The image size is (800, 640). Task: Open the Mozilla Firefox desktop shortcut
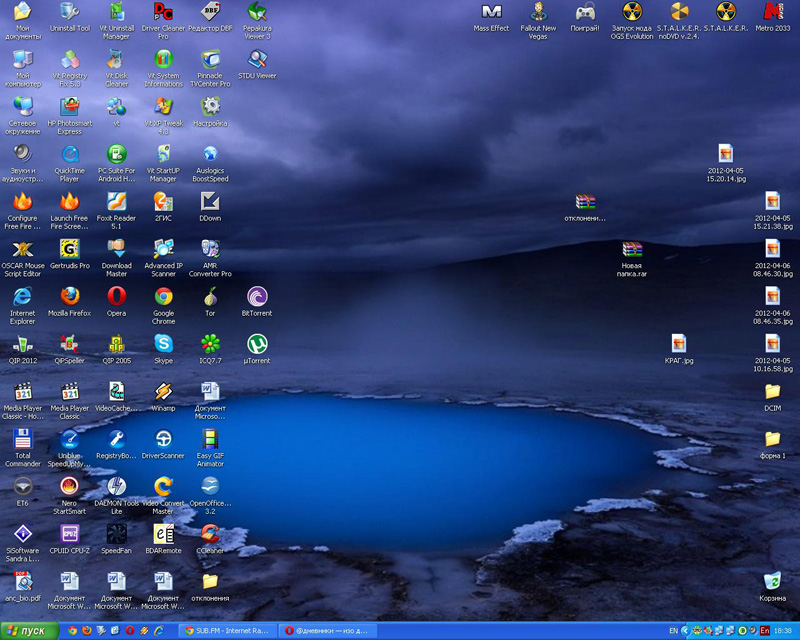click(70, 302)
